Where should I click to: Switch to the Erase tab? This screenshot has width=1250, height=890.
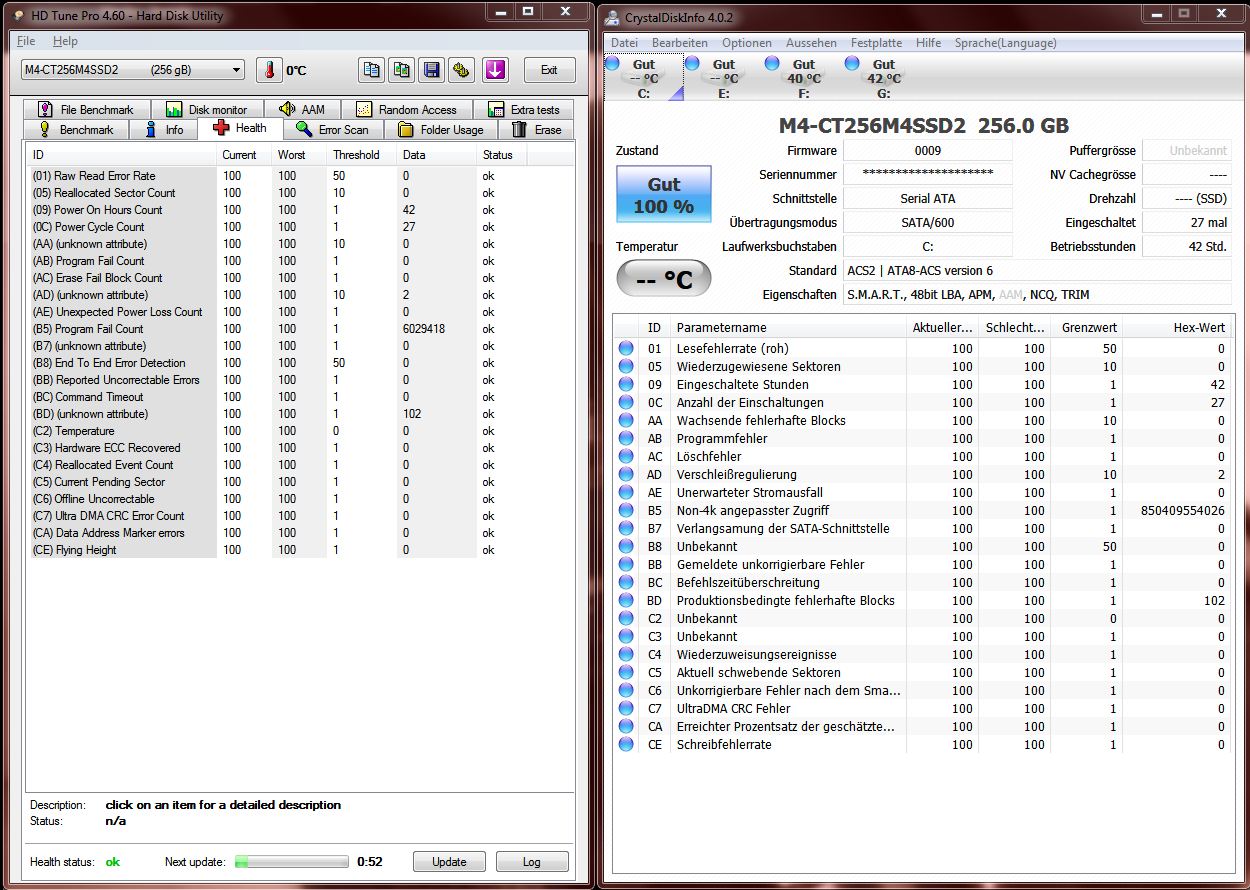[536, 130]
